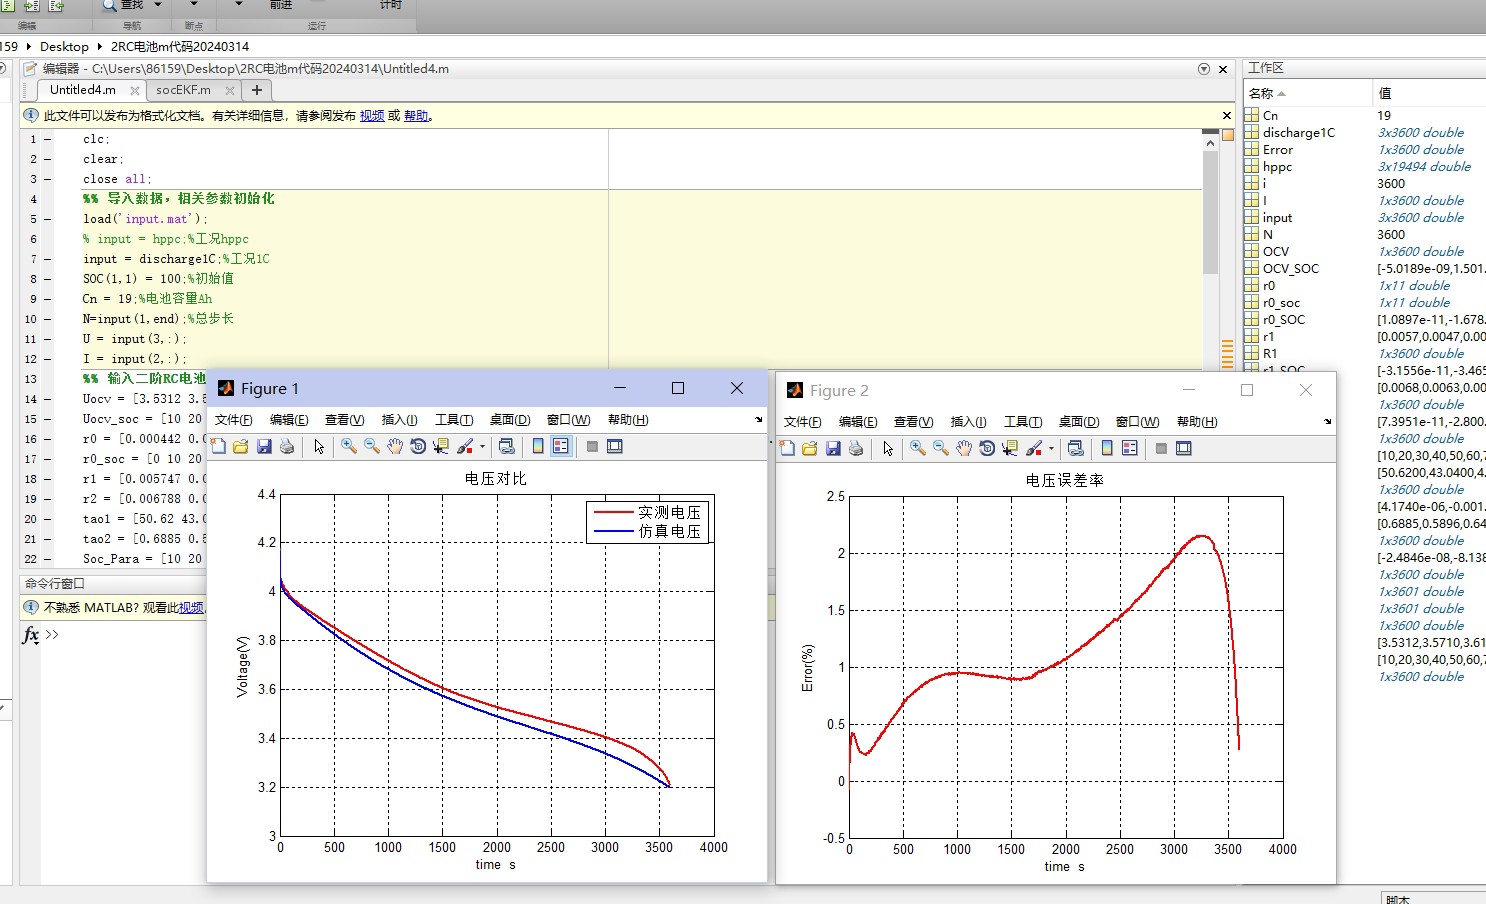Open file icon in Figure 2 toolbar
Viewport: 1486px width, 904px height.
pyautogui.click(x=810, y=448)
